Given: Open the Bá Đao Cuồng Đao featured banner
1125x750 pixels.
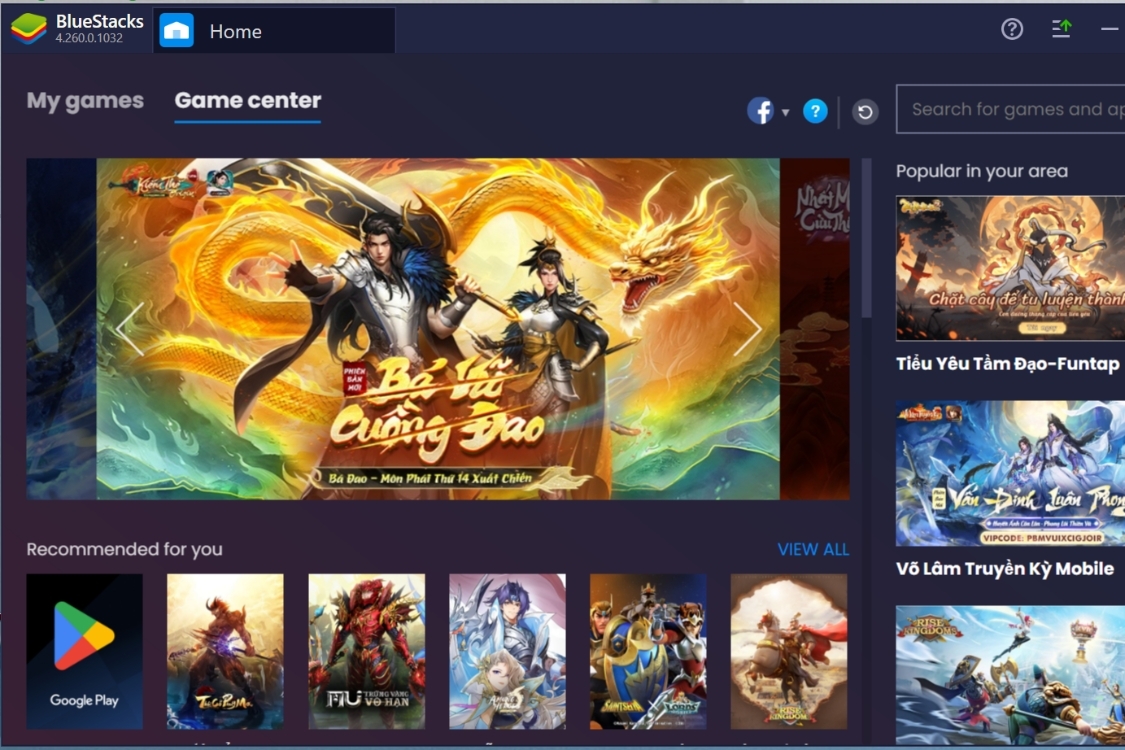Looking at the screenshot, I should coord(438,329).
